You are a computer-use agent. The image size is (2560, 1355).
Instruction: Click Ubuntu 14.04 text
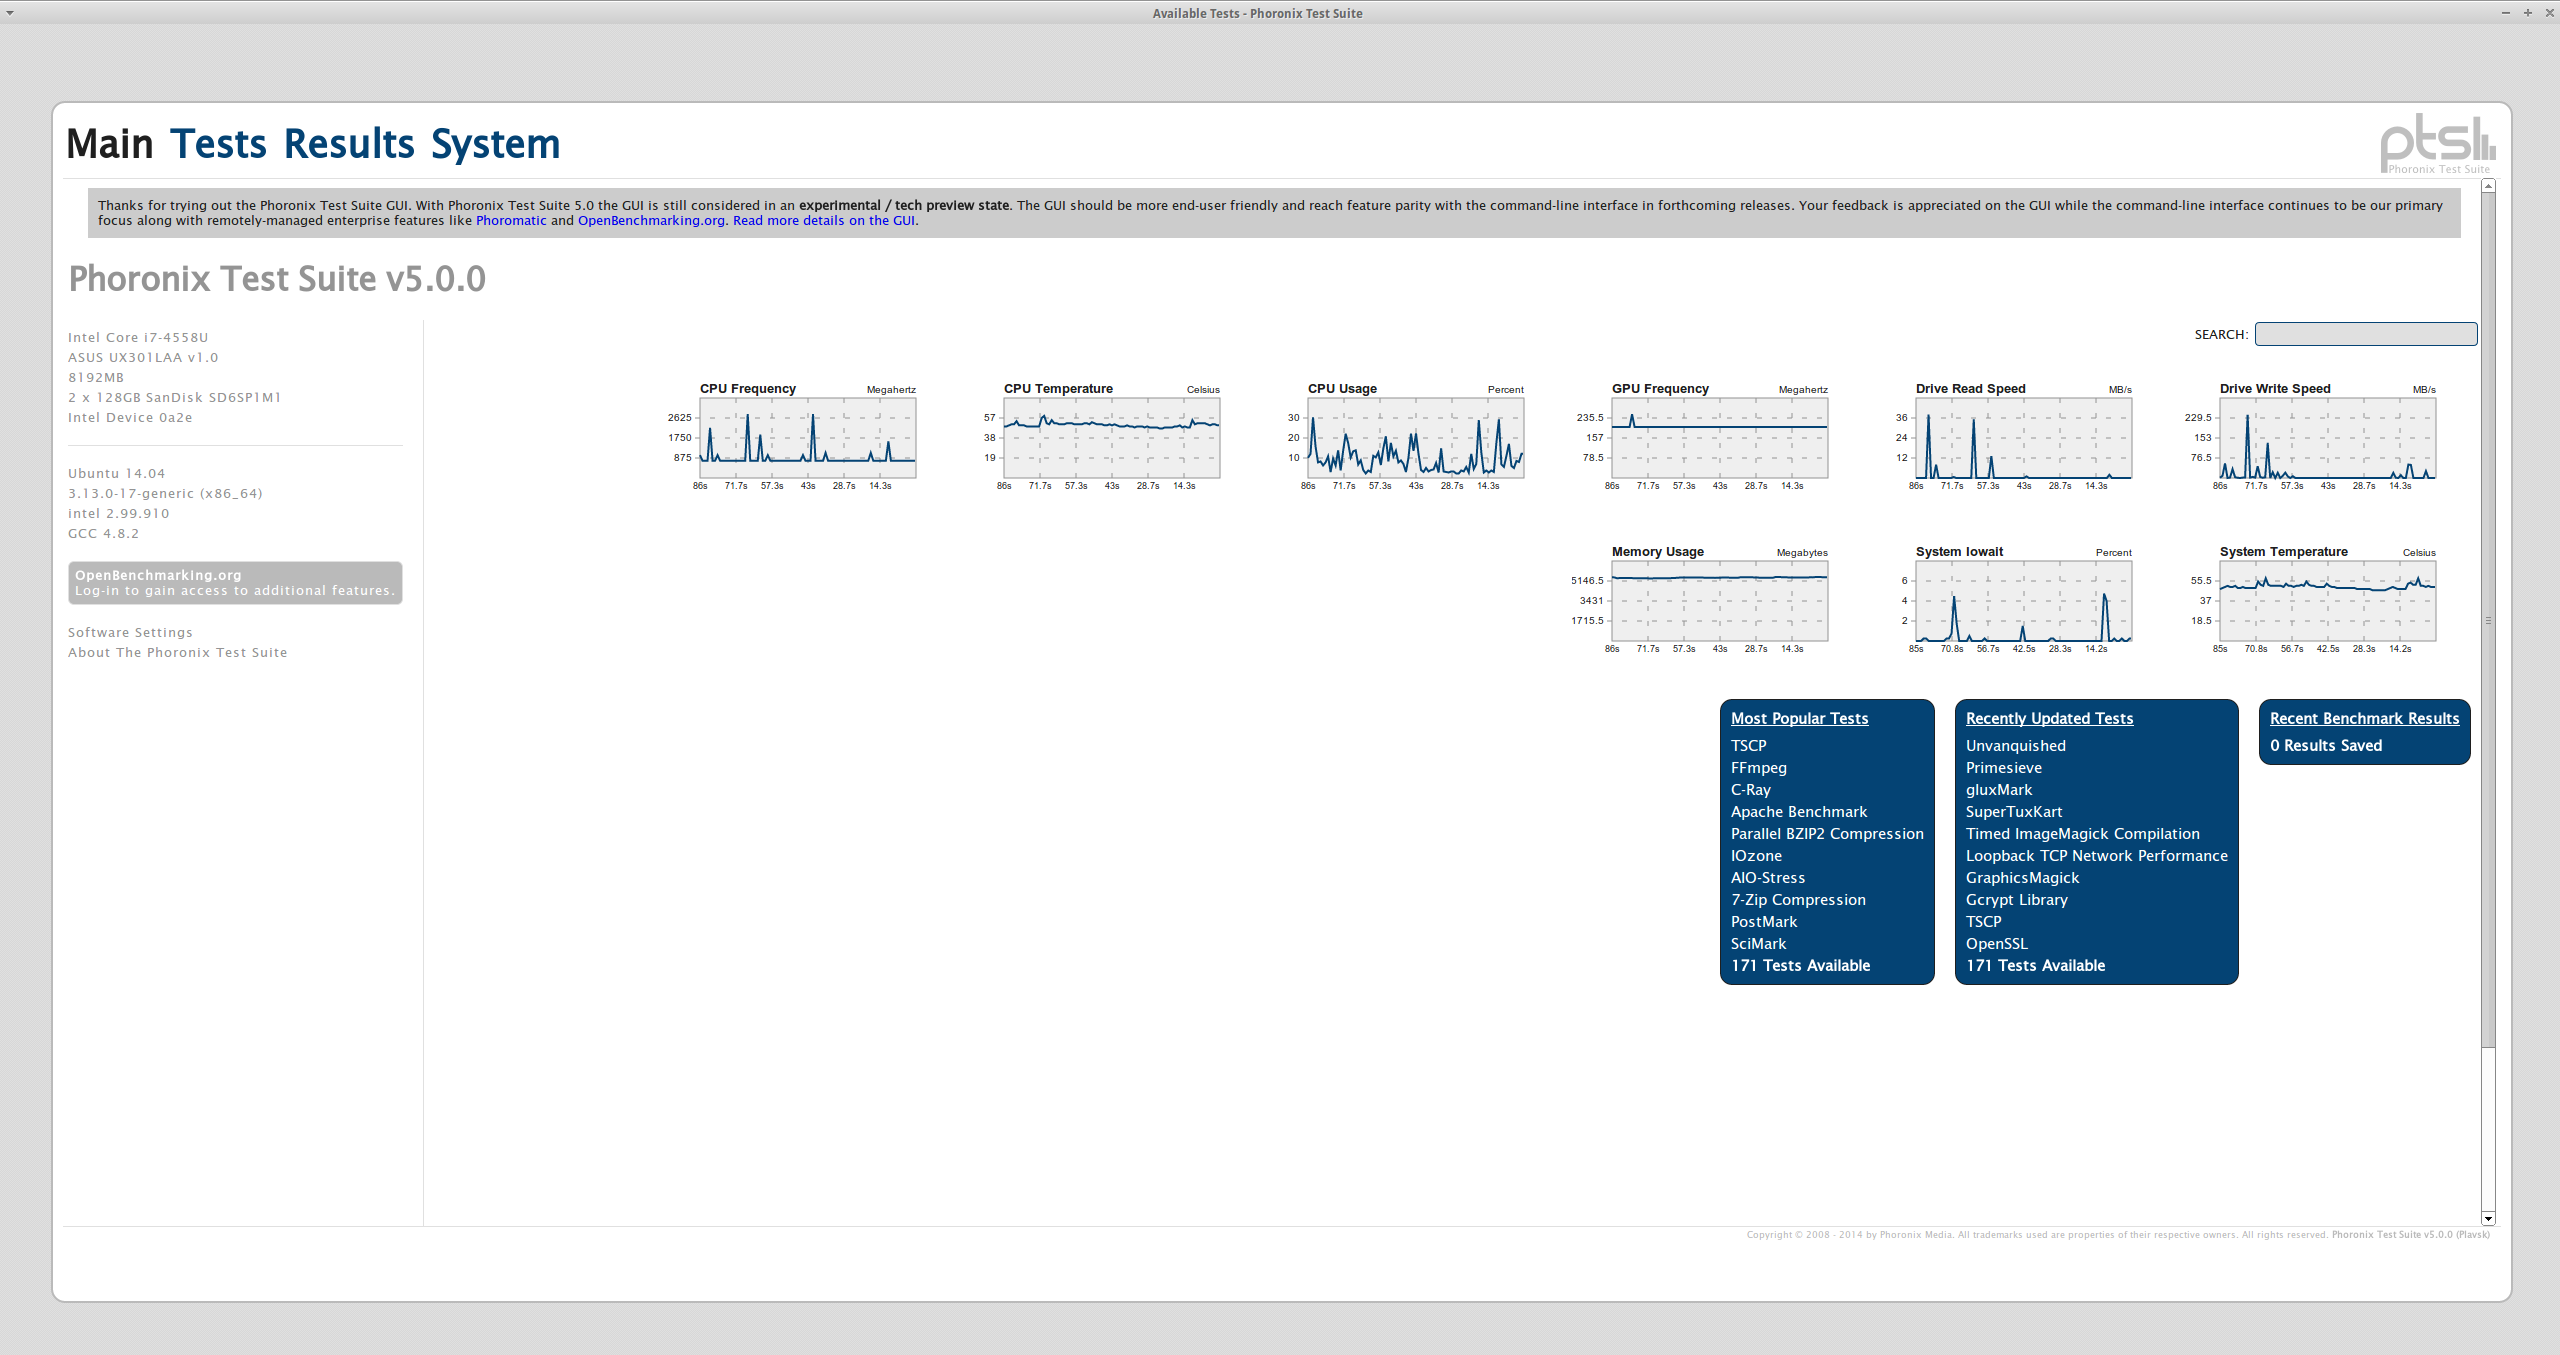pos(116,474)
